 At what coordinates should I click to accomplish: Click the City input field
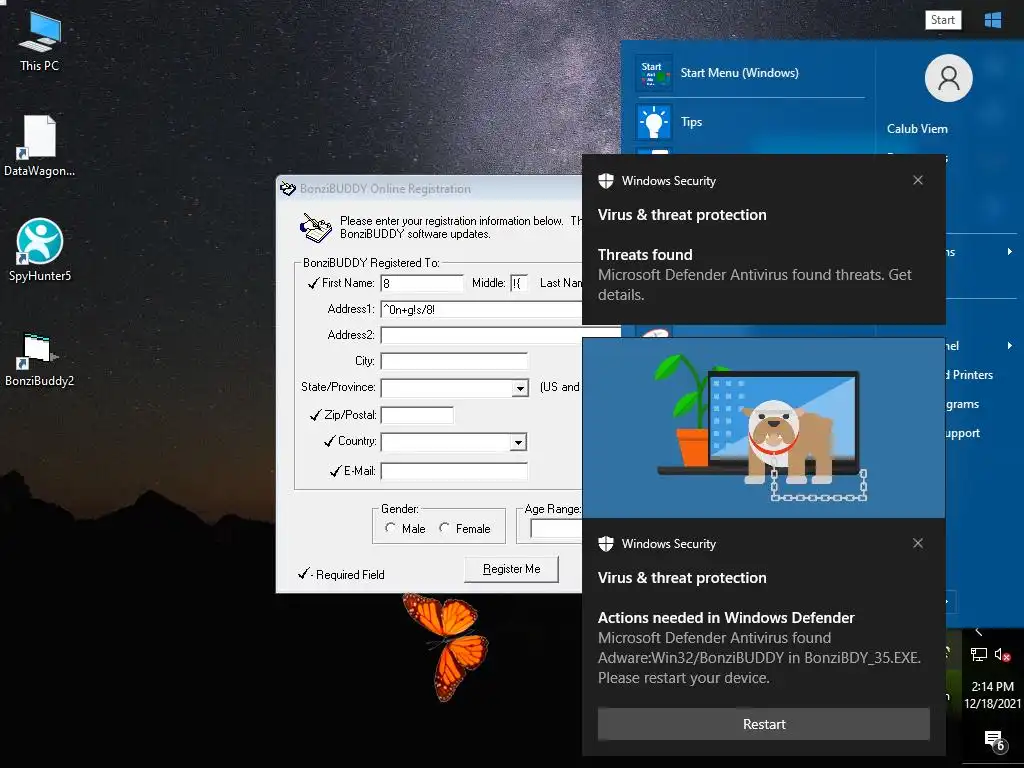coord(454,362)
